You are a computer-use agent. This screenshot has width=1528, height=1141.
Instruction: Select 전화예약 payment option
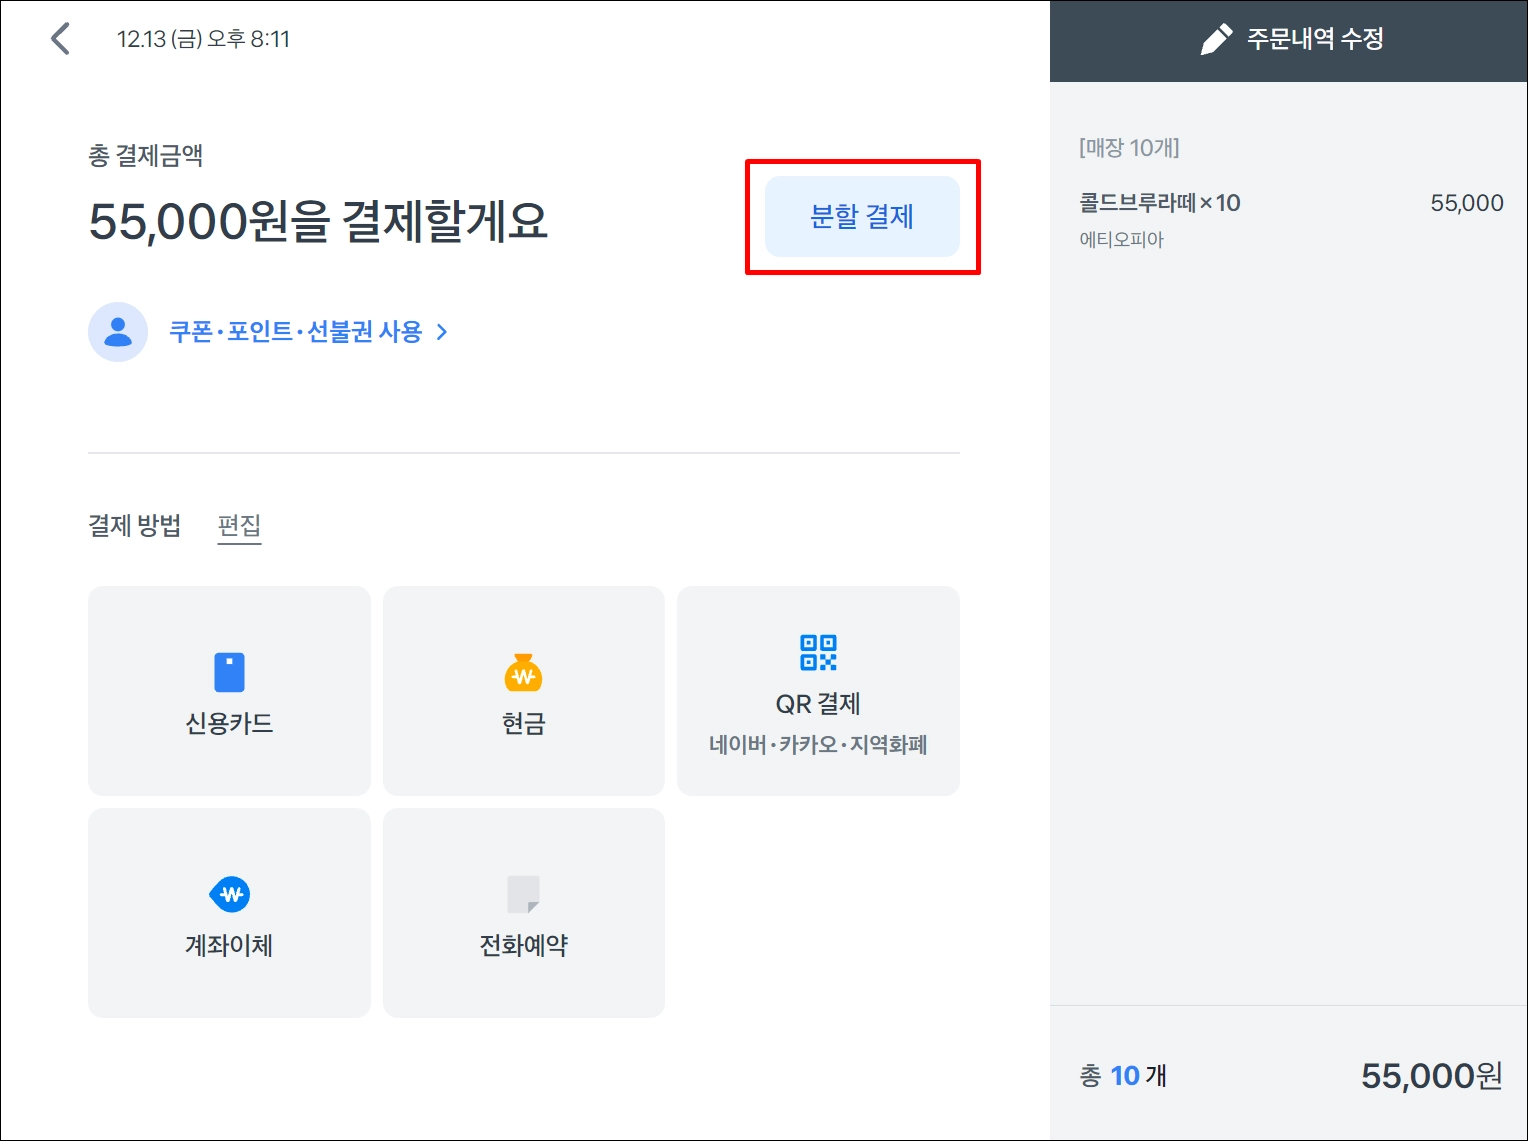523,913
